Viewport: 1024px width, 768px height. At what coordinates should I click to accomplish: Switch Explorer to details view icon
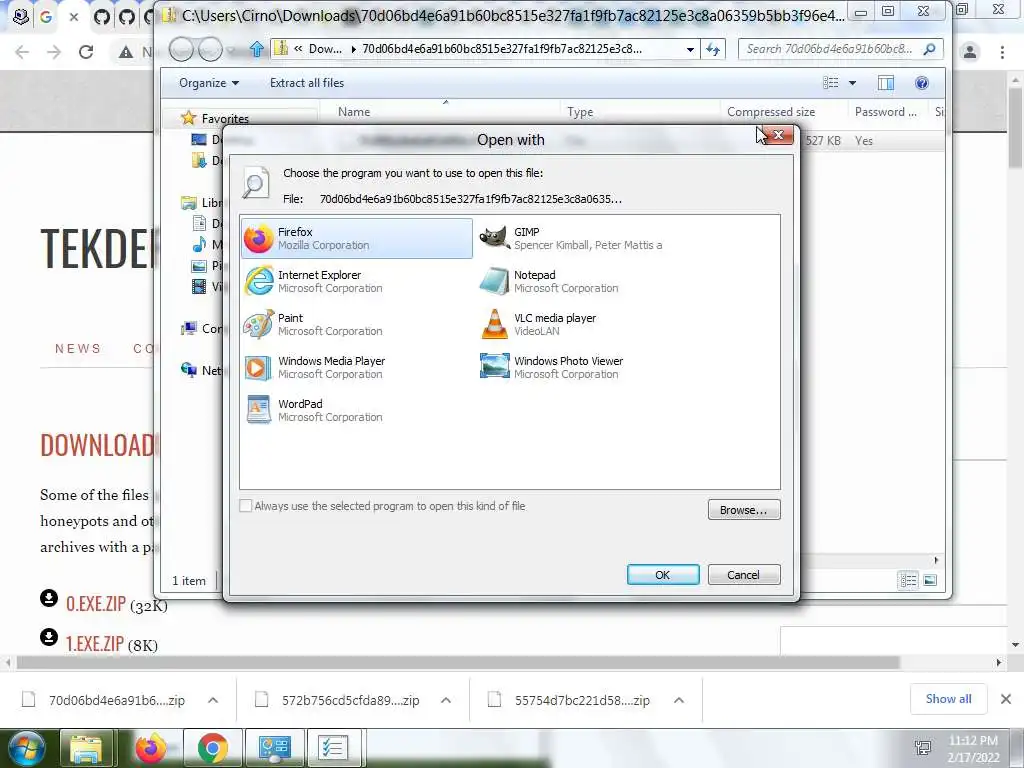[908, 580]
